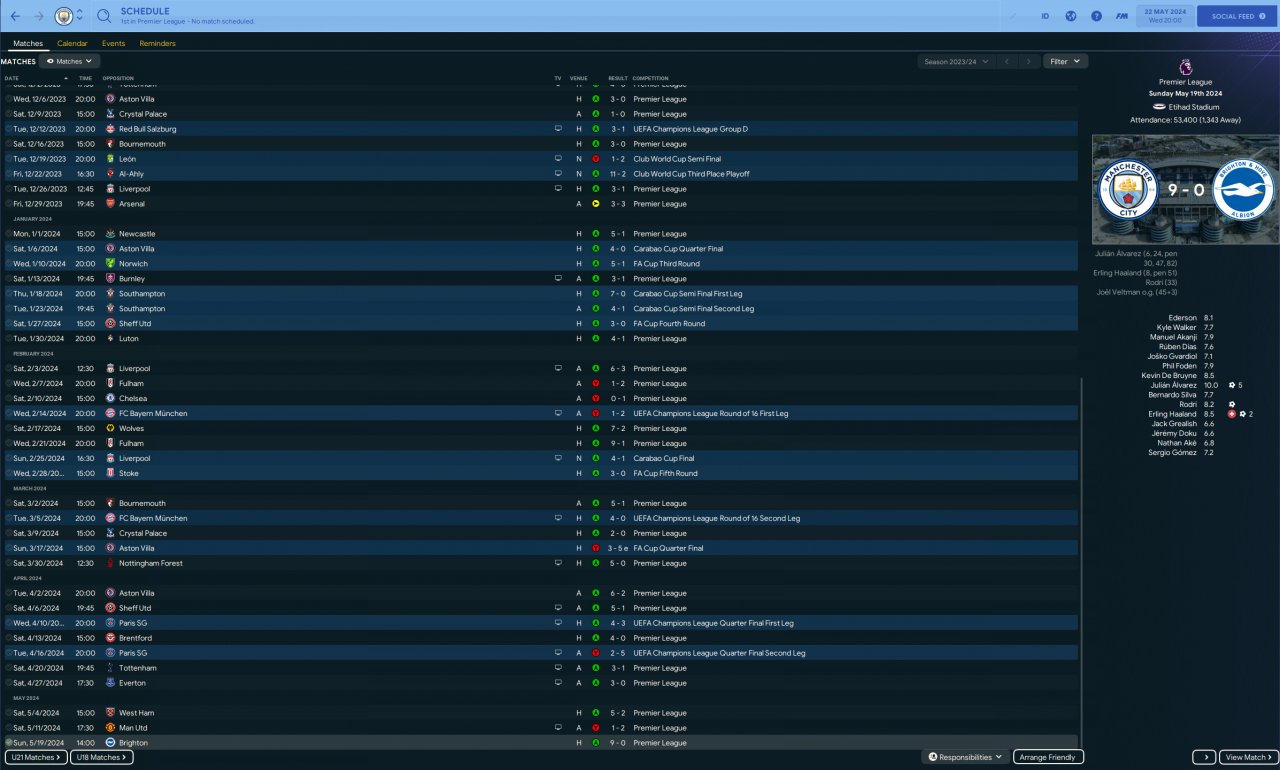The height and width of the screenshot is (770, 1280).
Task: Click the loss result icon on the León row
Action: click(595, 159)
